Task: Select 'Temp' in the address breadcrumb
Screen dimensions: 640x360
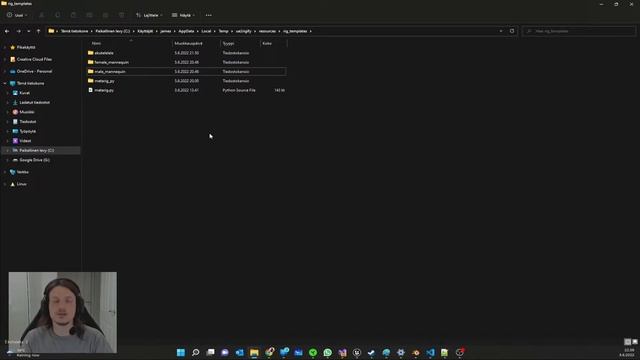Action: 223,31
